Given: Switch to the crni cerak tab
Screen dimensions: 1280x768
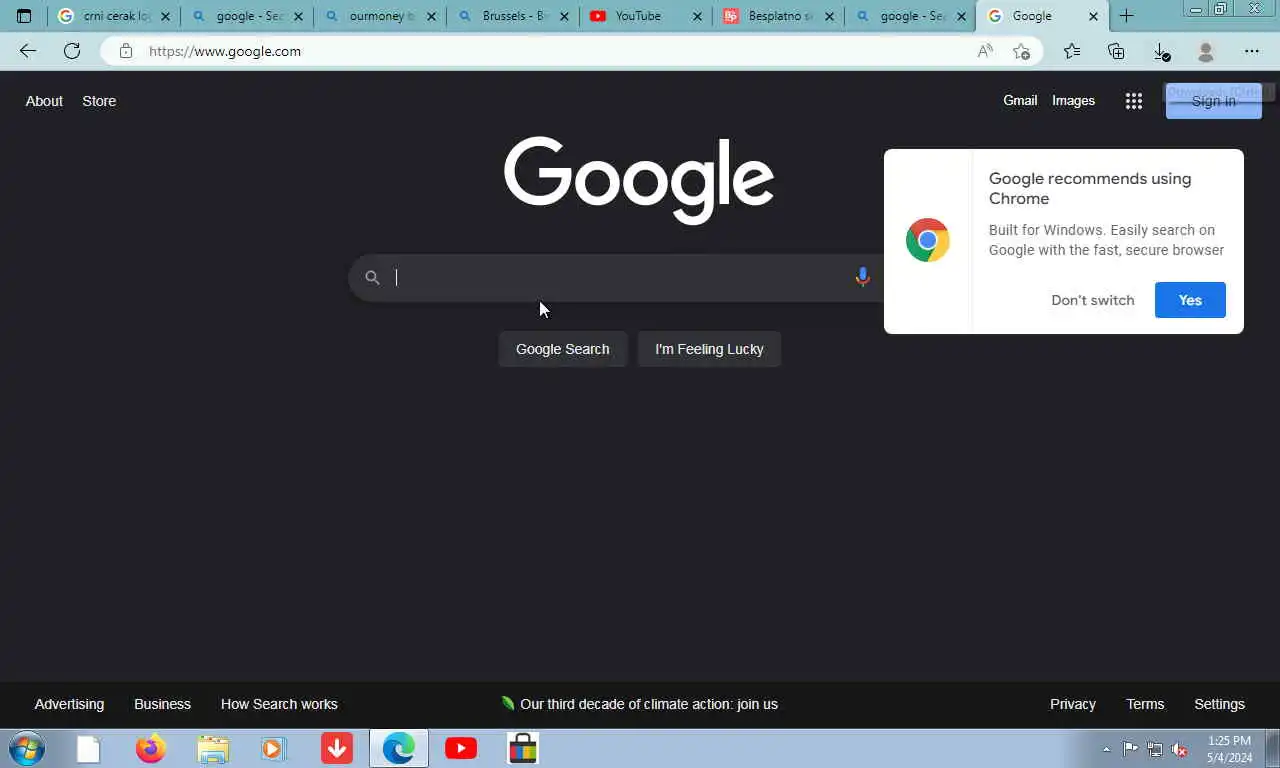Looking at the screenshot, I should point(114,16).
